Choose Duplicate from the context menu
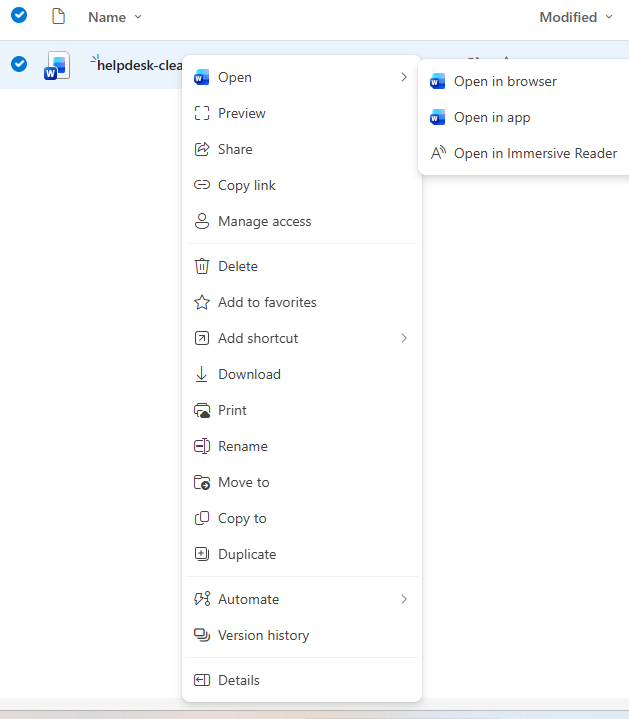This screenshot has height=719, width=629. click(x=302, y=554)
